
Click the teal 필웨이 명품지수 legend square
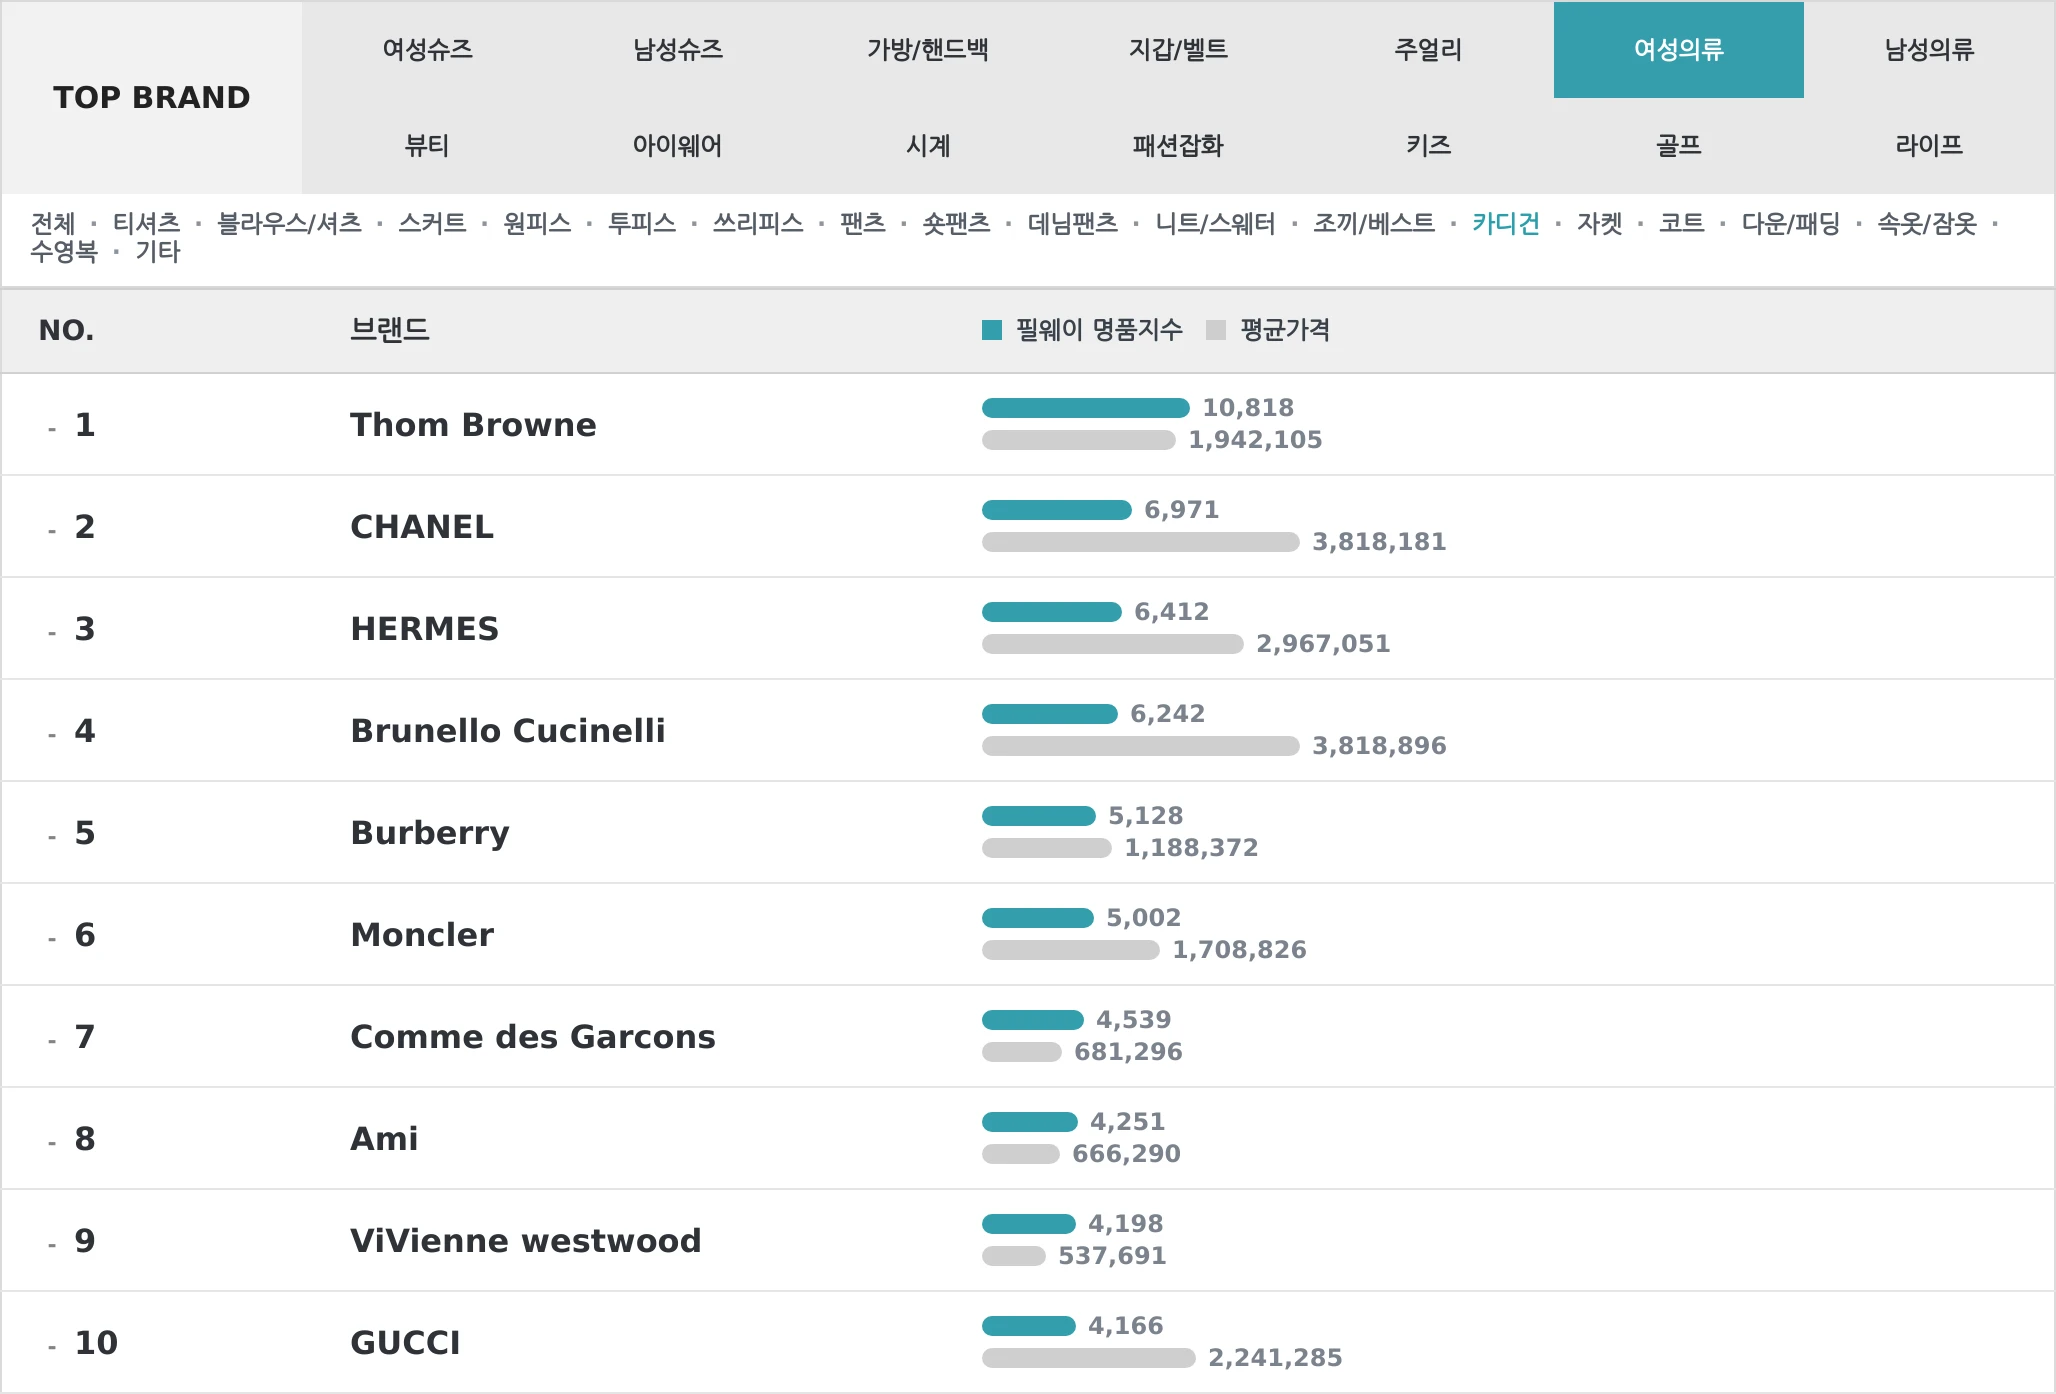tap(992, 330)
